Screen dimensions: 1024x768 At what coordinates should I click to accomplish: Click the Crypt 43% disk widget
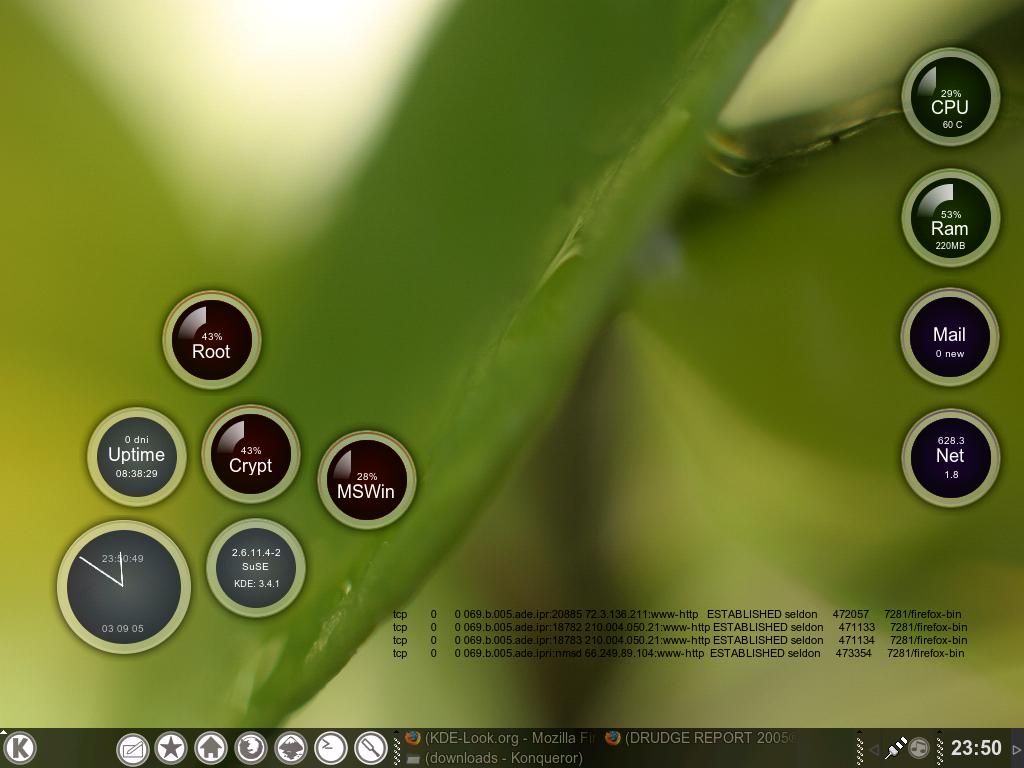pyautogui.click(x=251, y=454)
